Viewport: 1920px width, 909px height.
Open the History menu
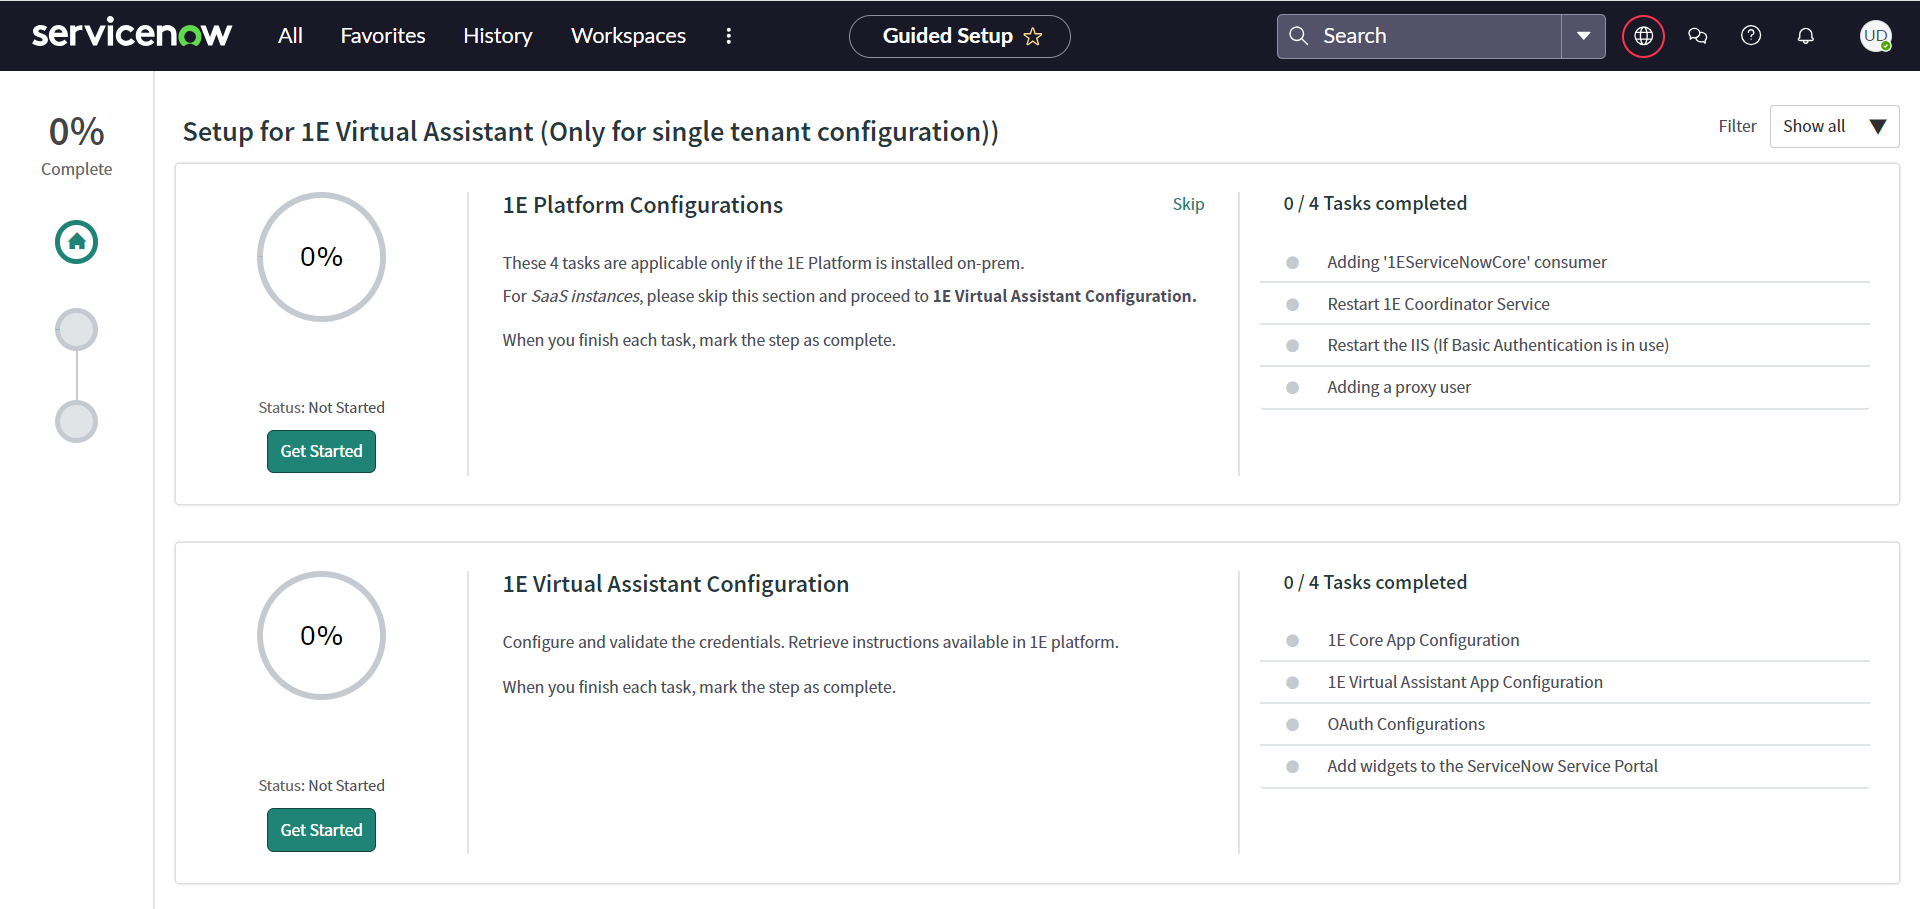[497, 36]
